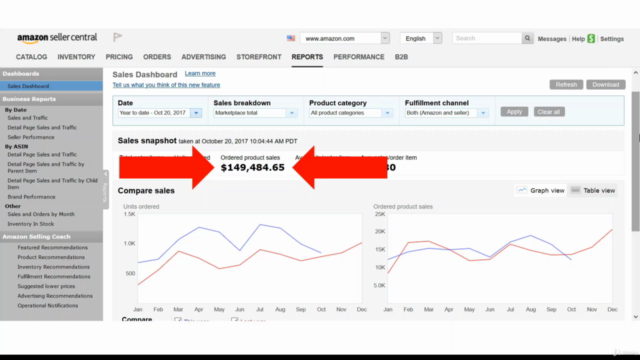
Task: Open the PRICING menu
Action: coord(119,57)
